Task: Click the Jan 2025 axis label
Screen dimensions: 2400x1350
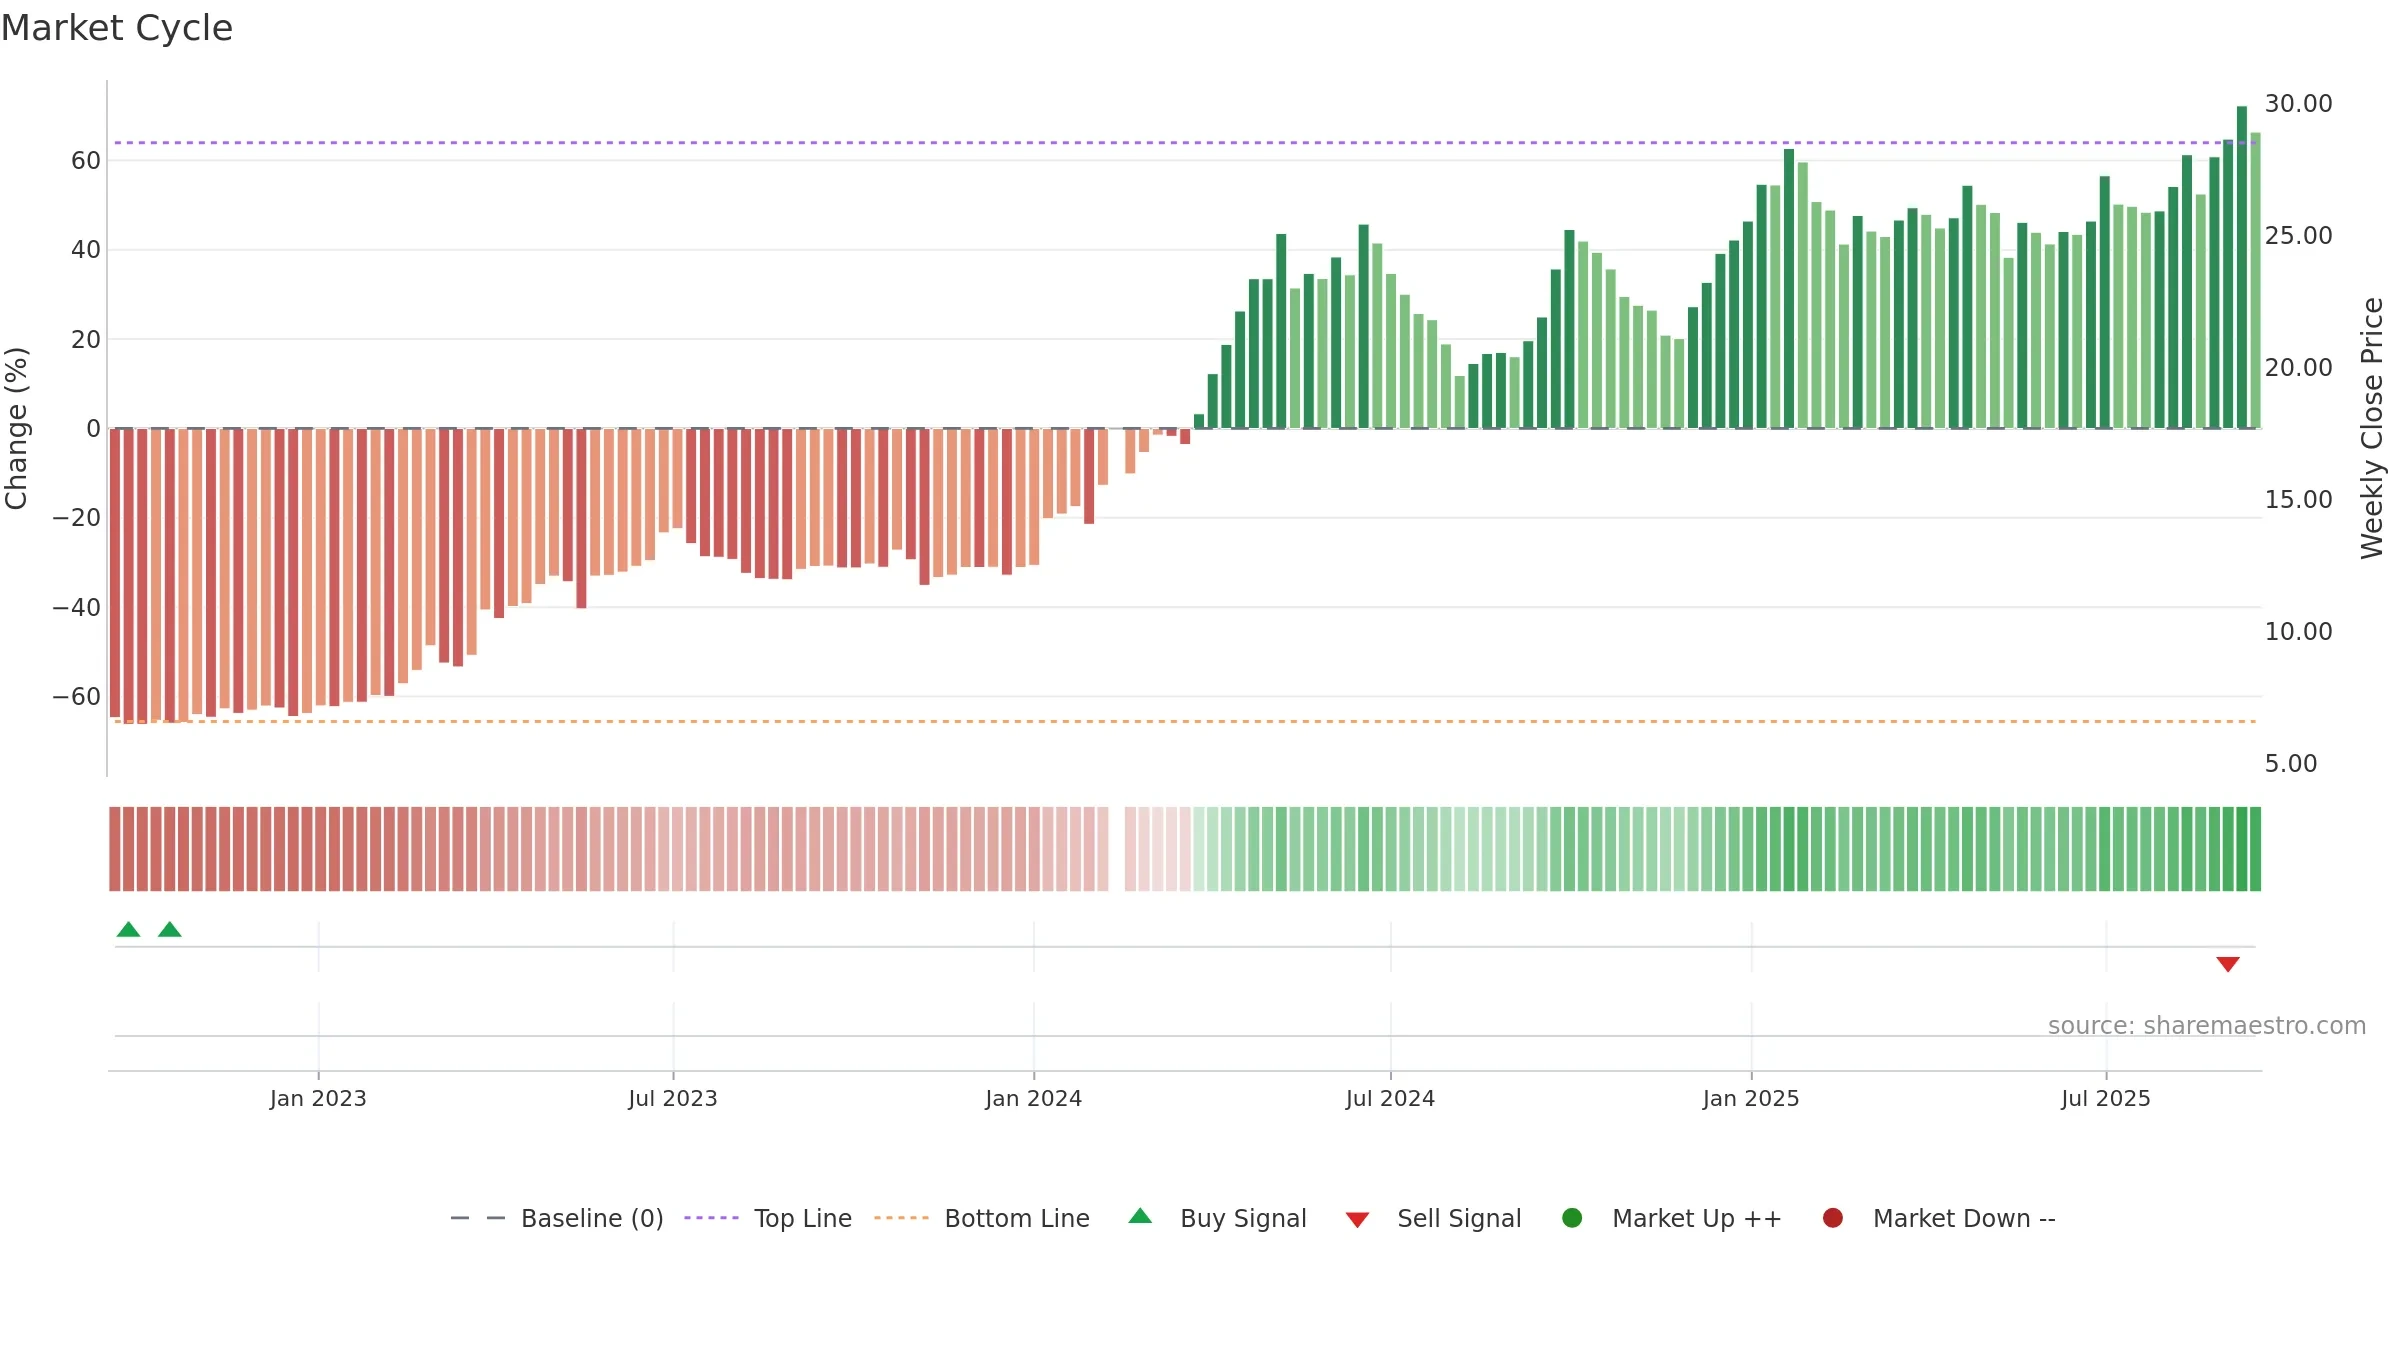Action: click(x=1751, y=1099)
